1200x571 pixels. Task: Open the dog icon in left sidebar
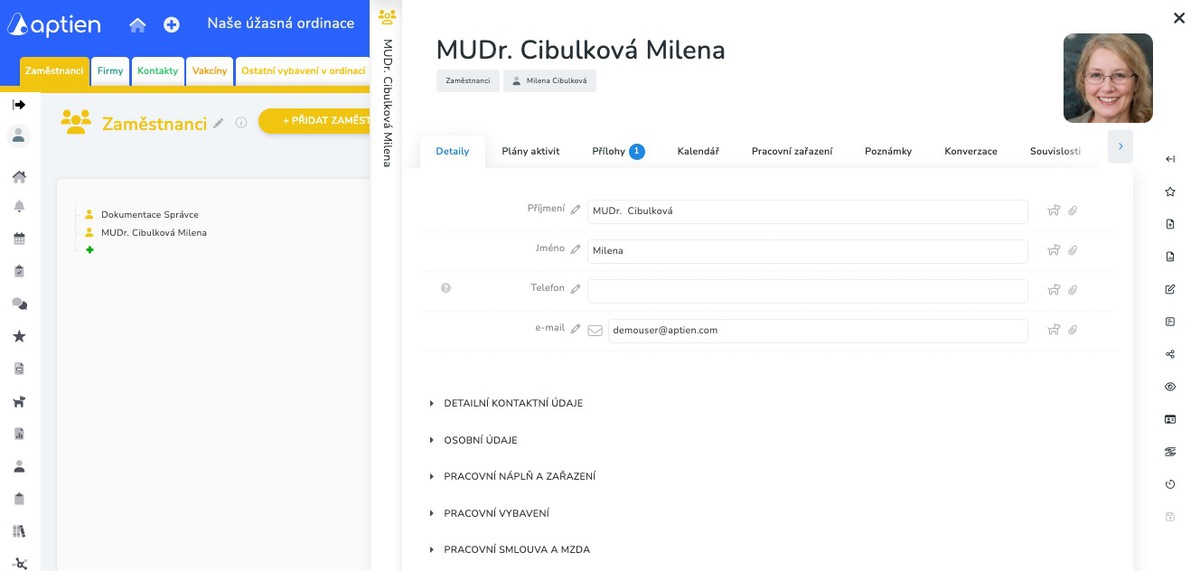coord(19,401)
